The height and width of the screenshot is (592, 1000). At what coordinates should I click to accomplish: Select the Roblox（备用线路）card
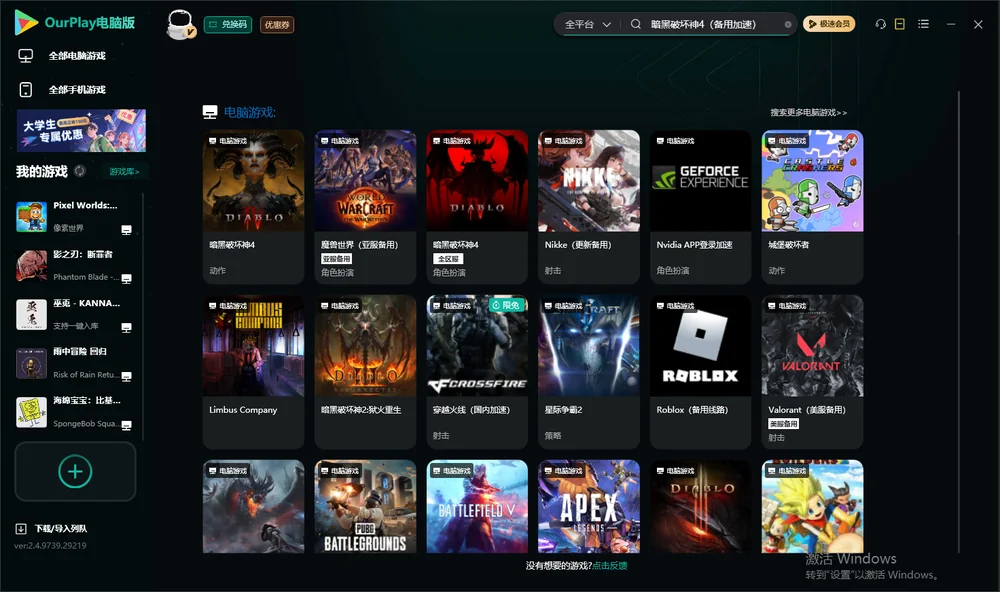tap(700, 372)
